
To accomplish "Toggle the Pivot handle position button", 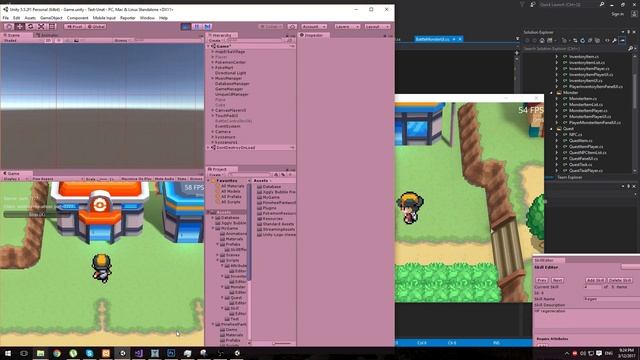I will click(75, 27).
